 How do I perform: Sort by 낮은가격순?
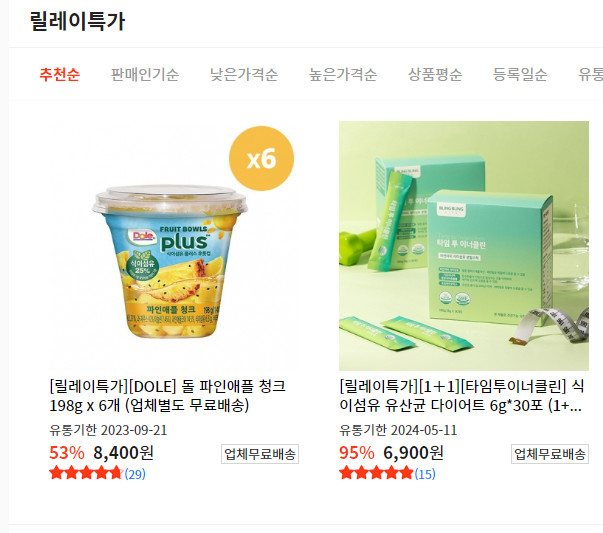point(244,74)
